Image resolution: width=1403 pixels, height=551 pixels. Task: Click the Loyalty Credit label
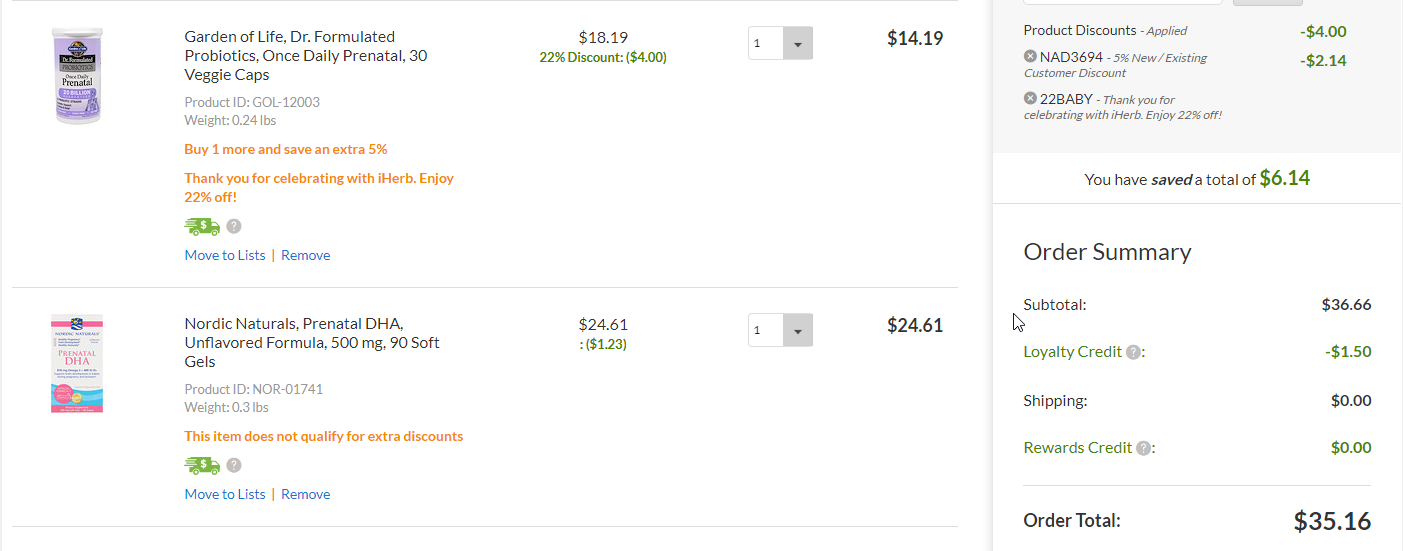point(1072,352)
